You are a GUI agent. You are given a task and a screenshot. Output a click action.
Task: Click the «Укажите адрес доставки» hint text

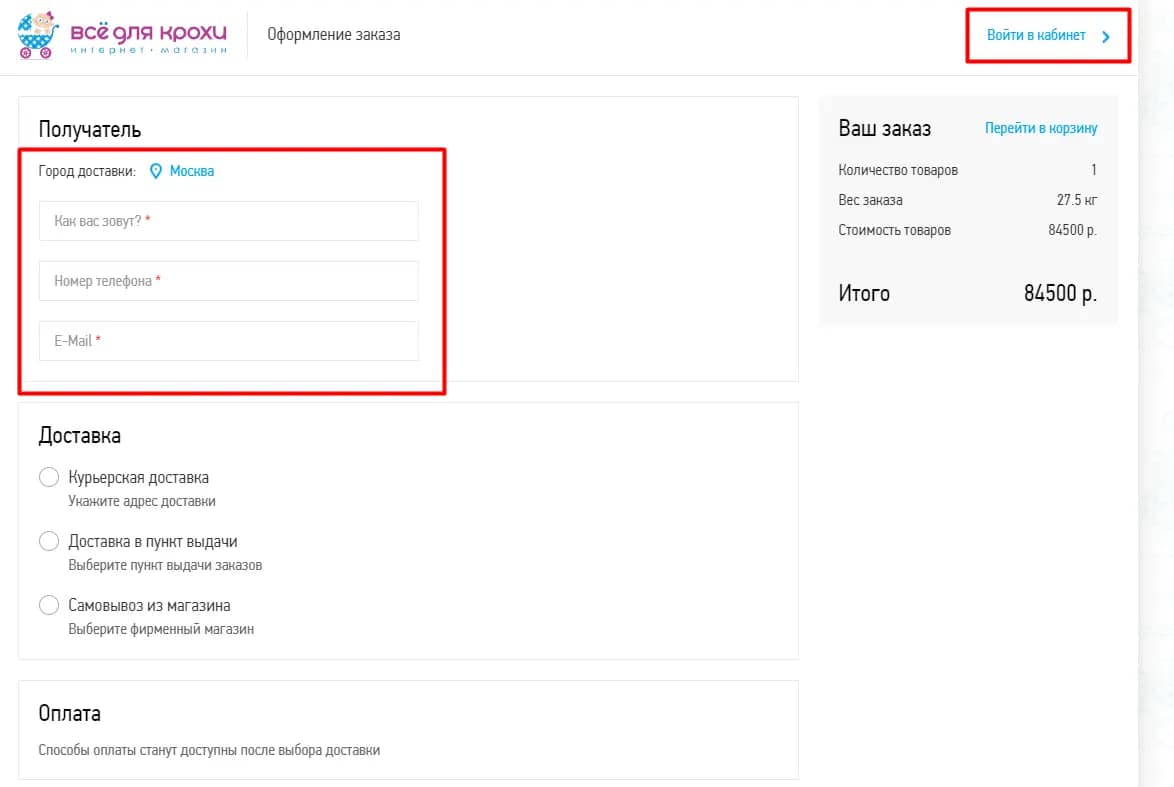pyautogui.click(x=141, y=501)
